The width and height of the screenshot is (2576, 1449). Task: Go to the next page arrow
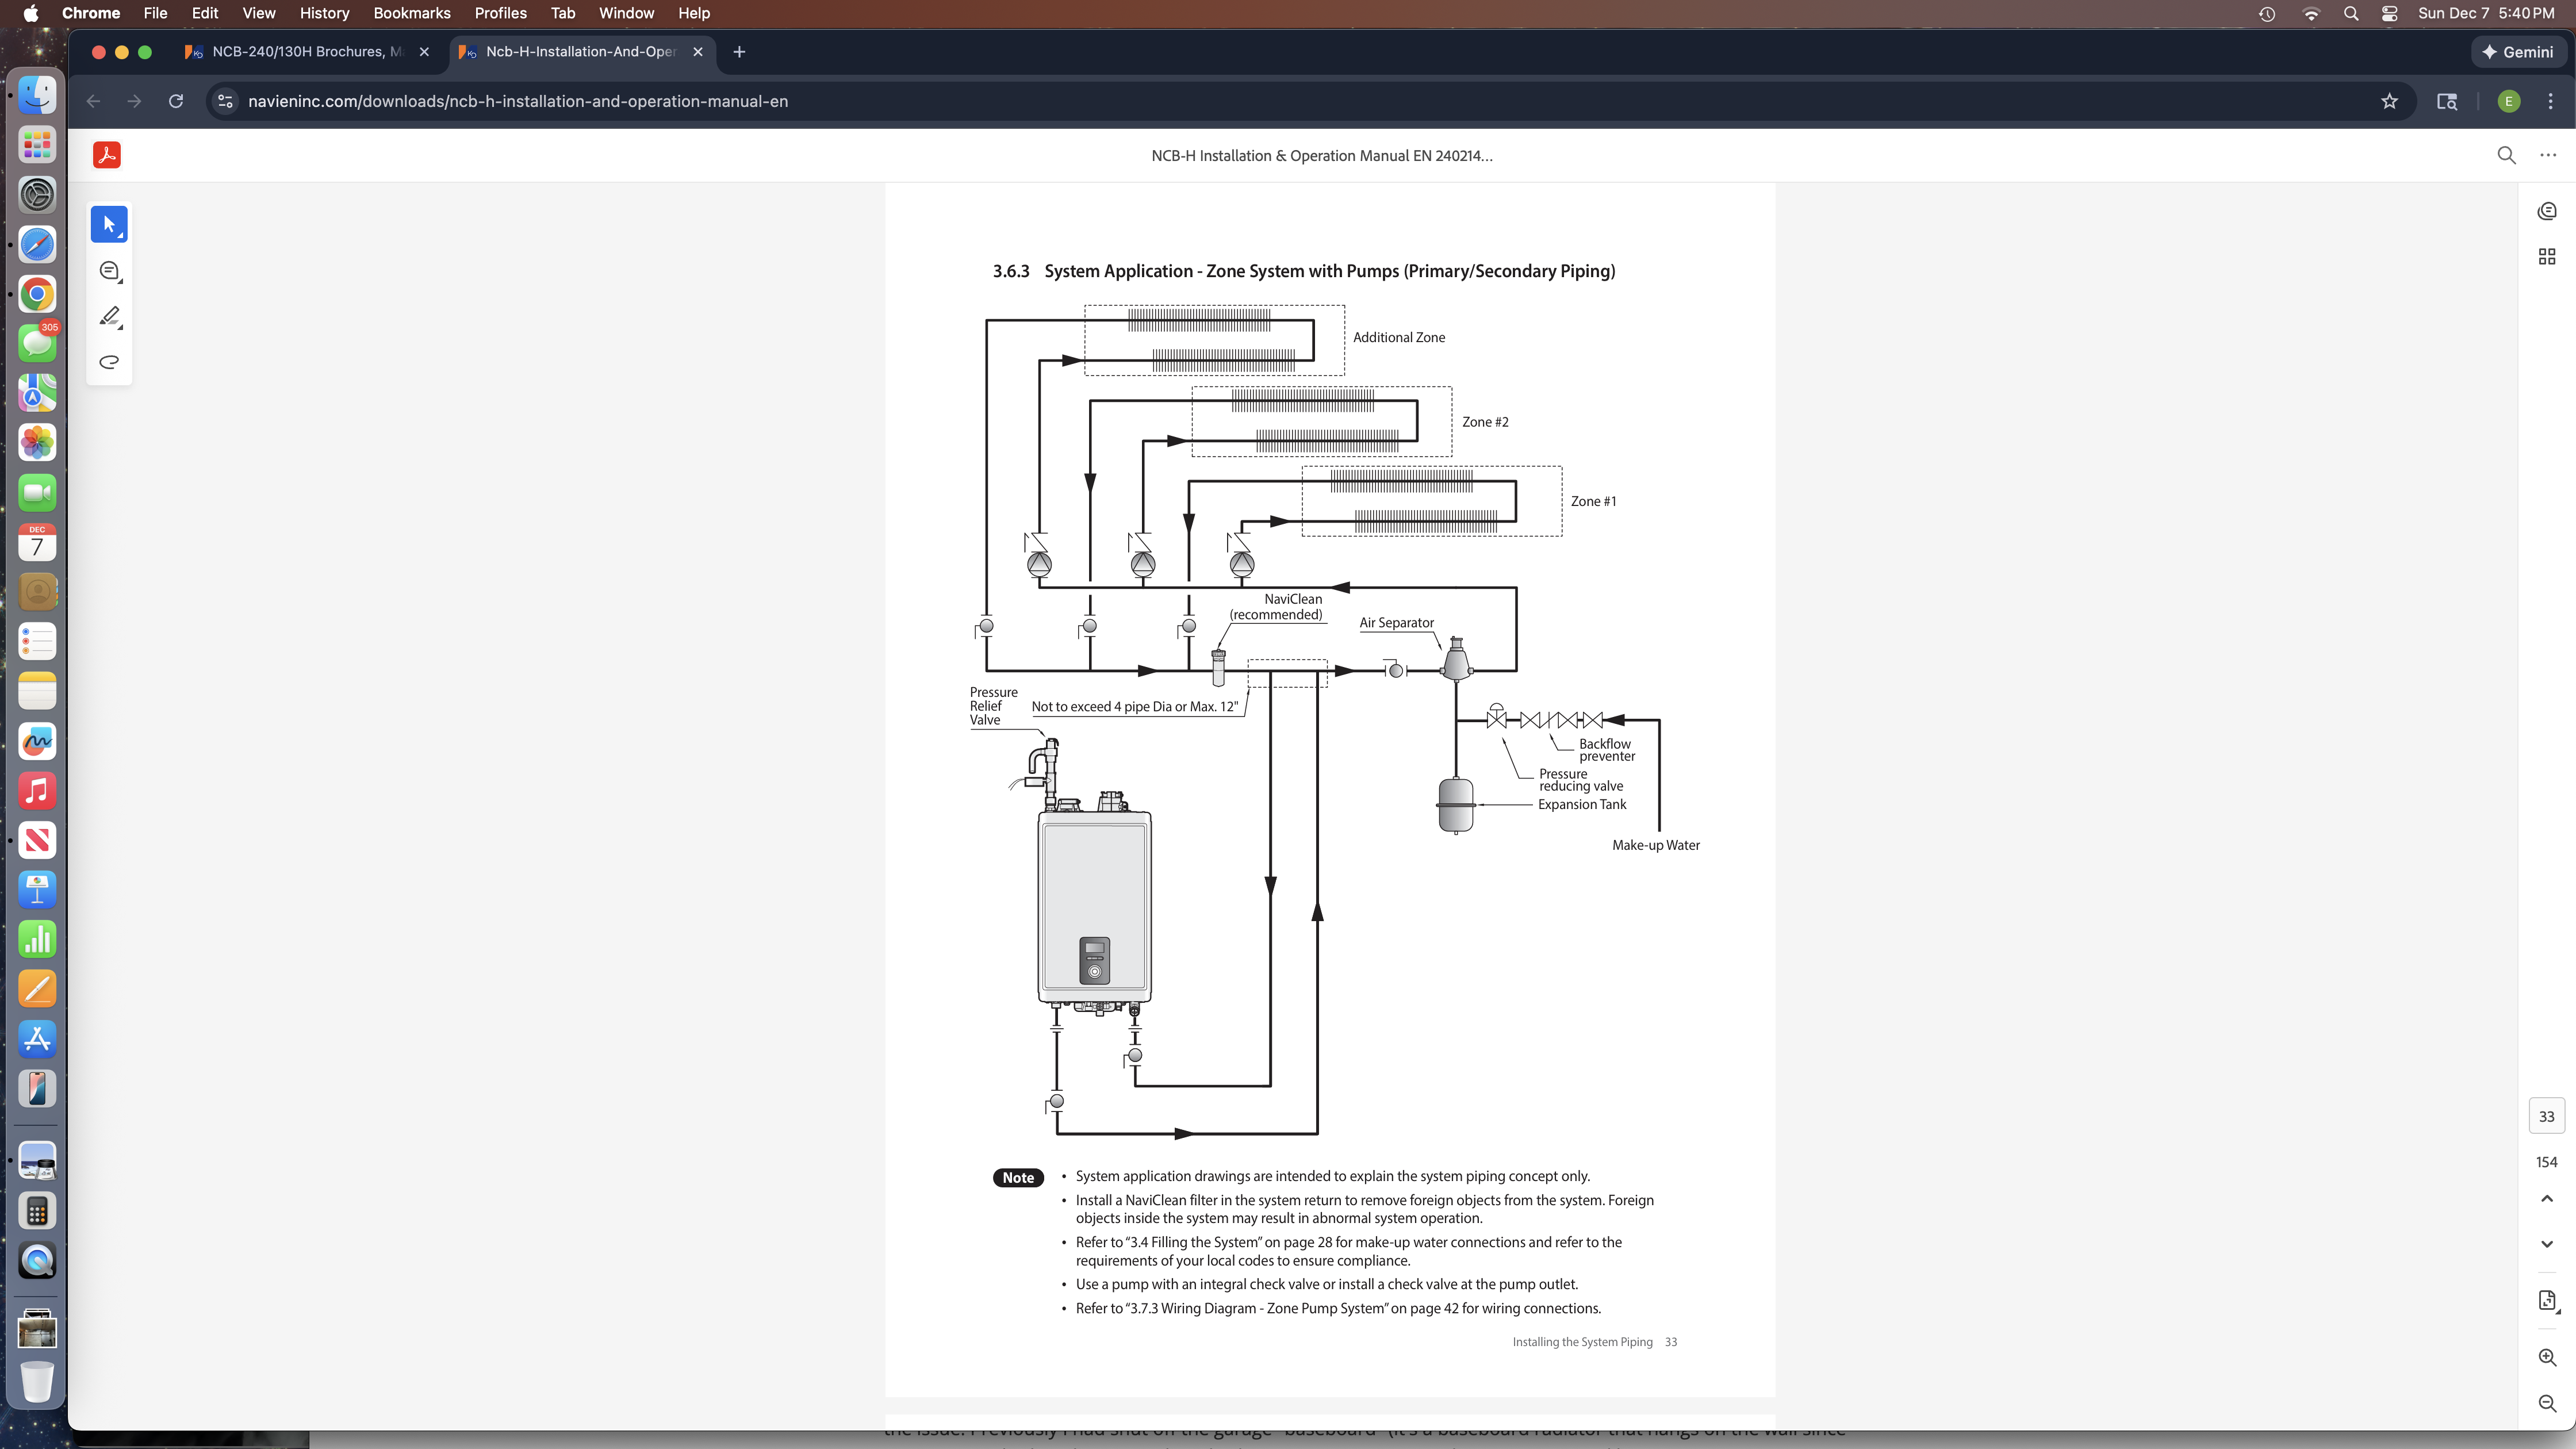[2546, 1244]
